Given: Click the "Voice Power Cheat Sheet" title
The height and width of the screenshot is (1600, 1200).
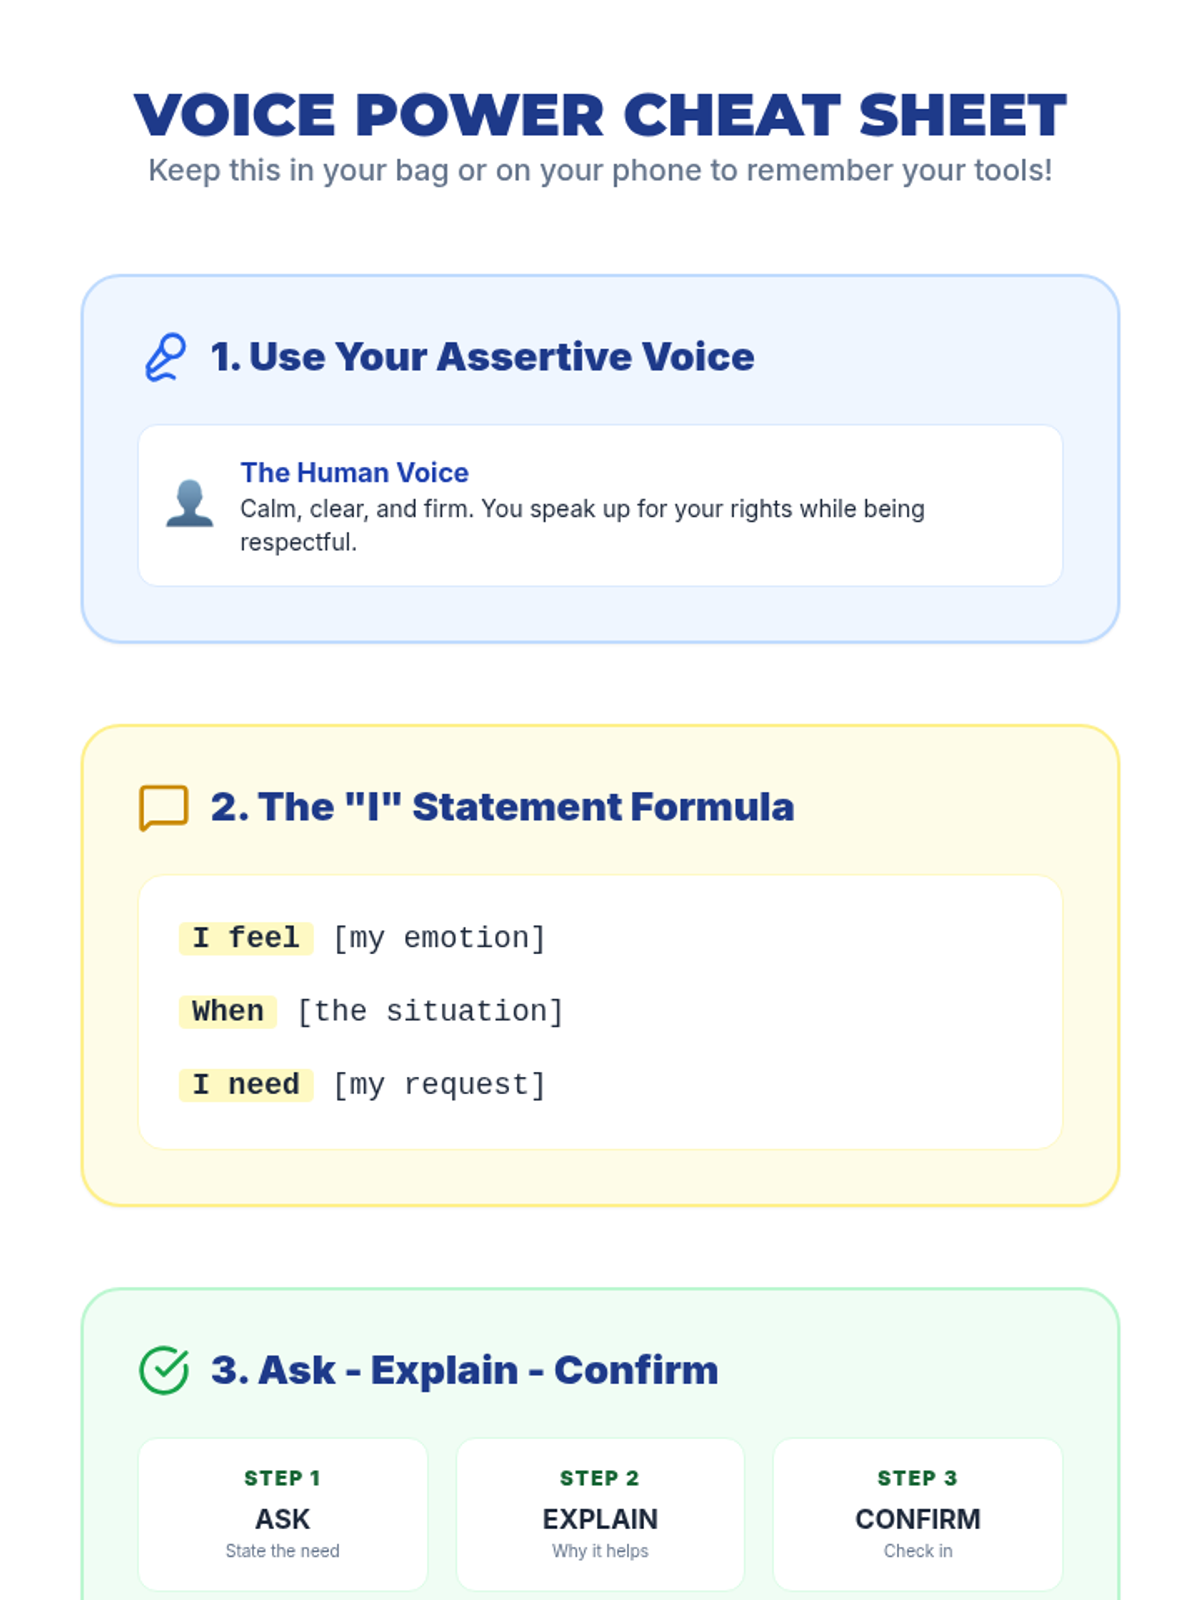Looking at the screenshot, I should pos(600,115).
